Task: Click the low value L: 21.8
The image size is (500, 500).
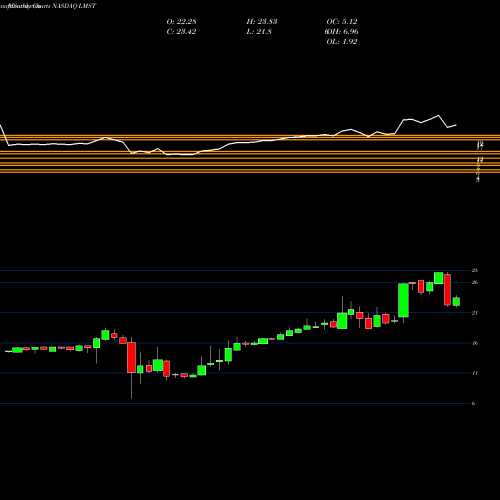Action: (259, 32)
